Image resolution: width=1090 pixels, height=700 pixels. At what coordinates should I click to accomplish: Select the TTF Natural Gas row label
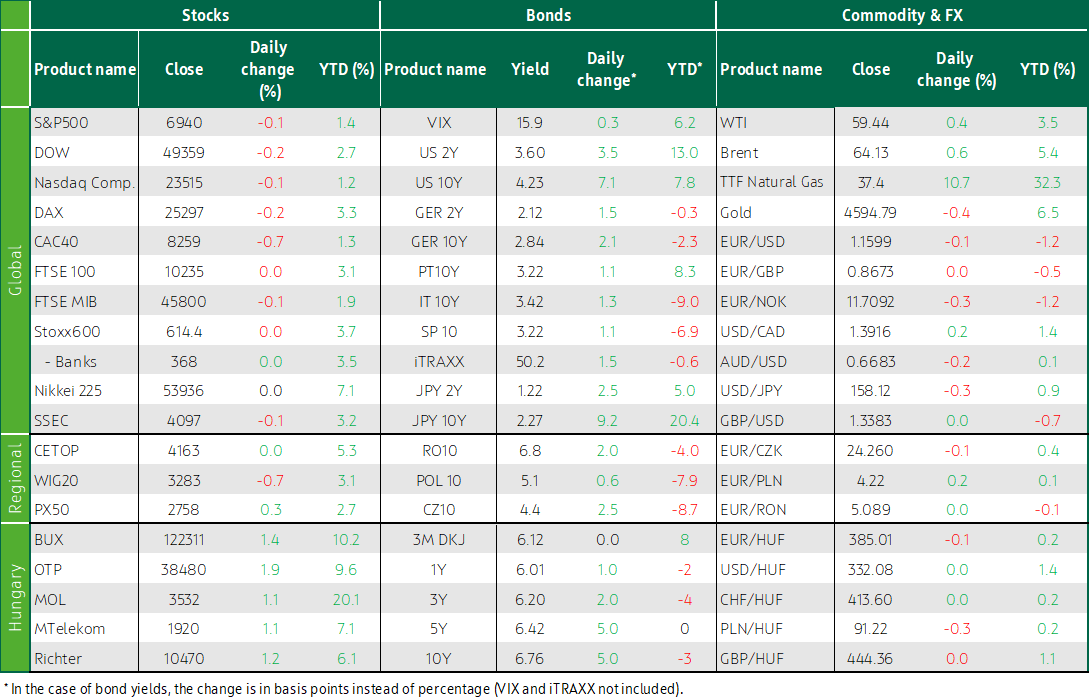tap(772, 182)
